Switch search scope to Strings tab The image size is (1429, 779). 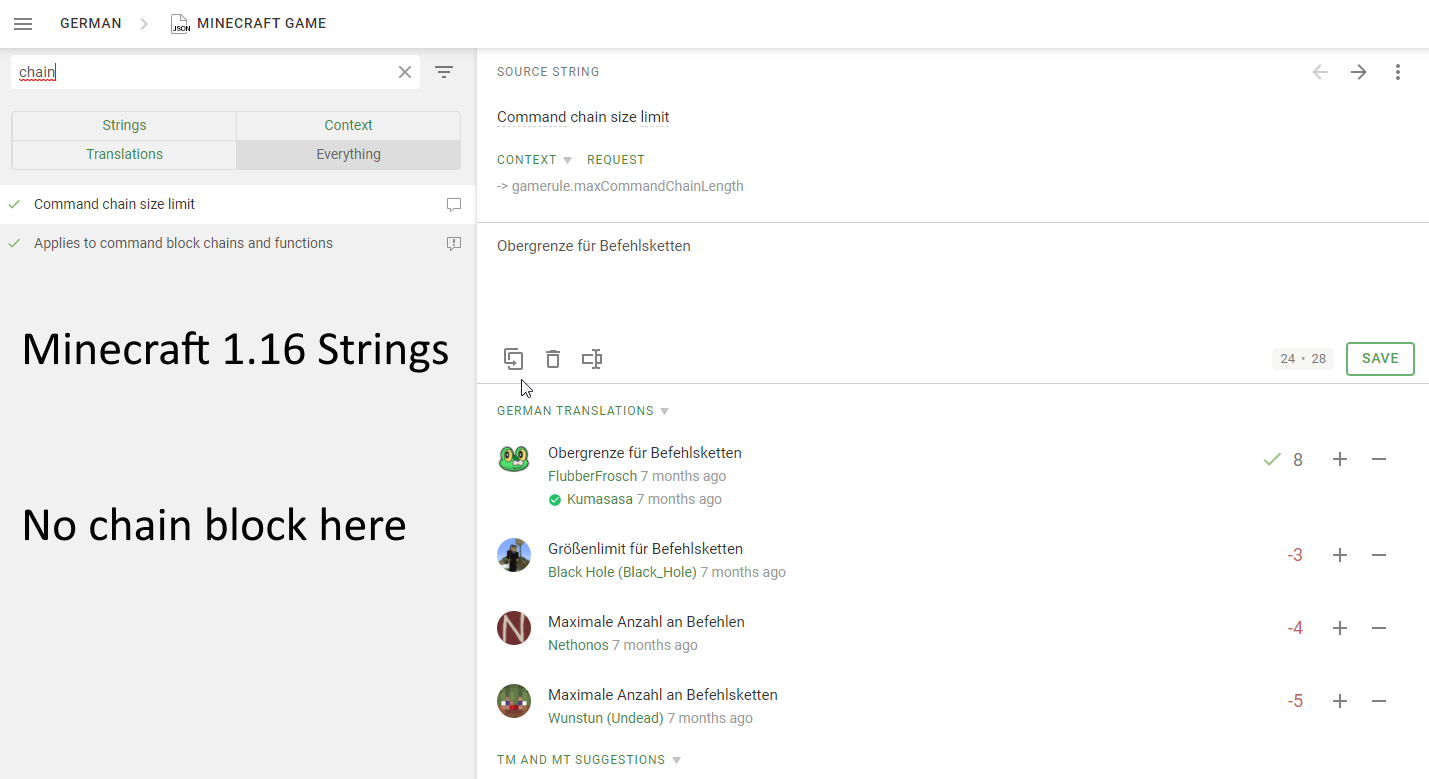point(124,125)
